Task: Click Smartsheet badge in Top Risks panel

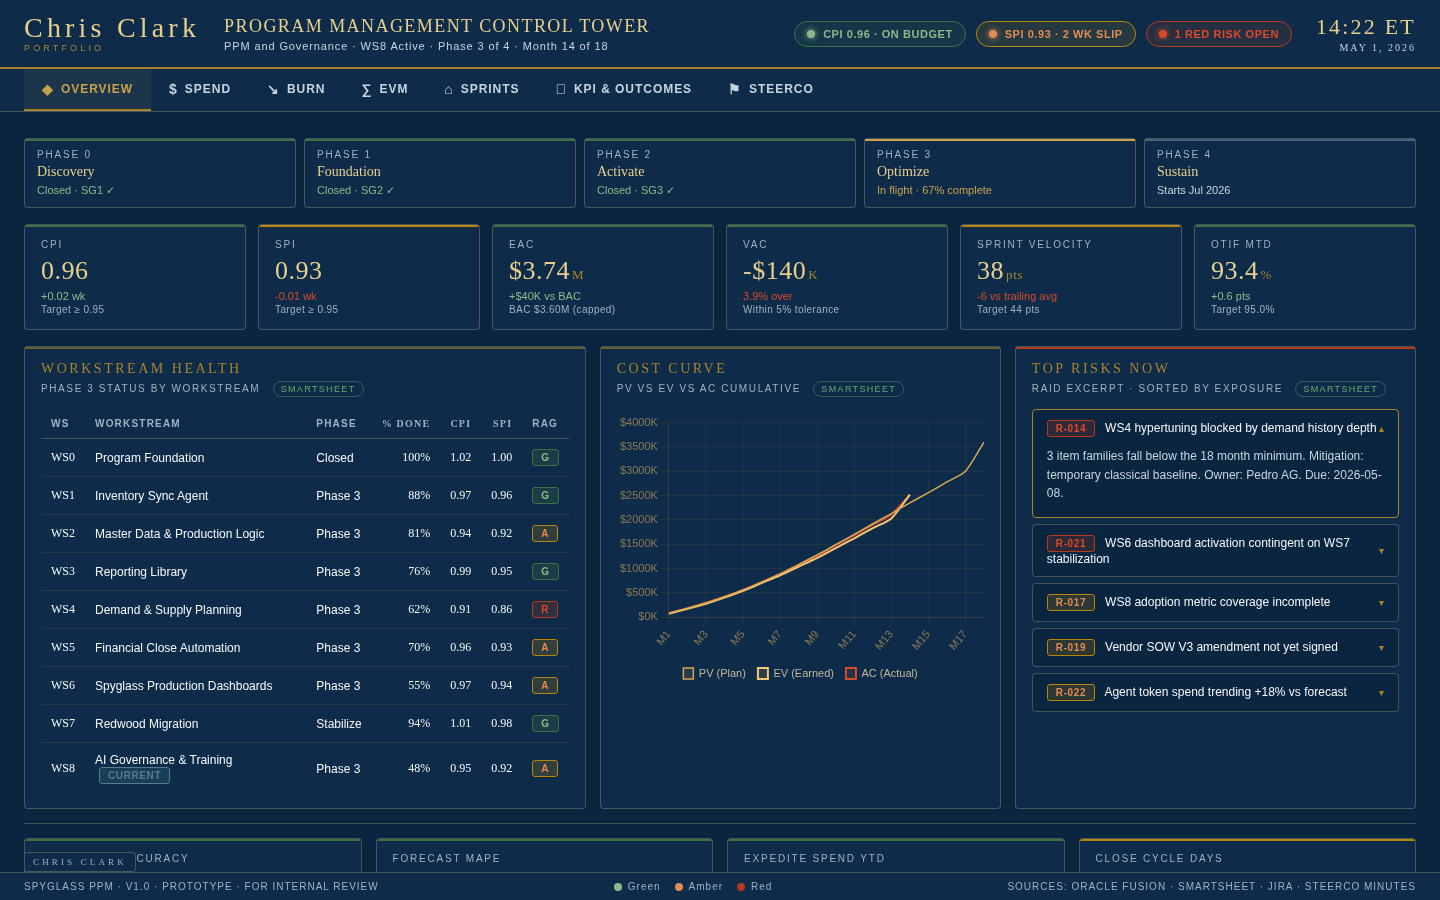Action: 1340,389
